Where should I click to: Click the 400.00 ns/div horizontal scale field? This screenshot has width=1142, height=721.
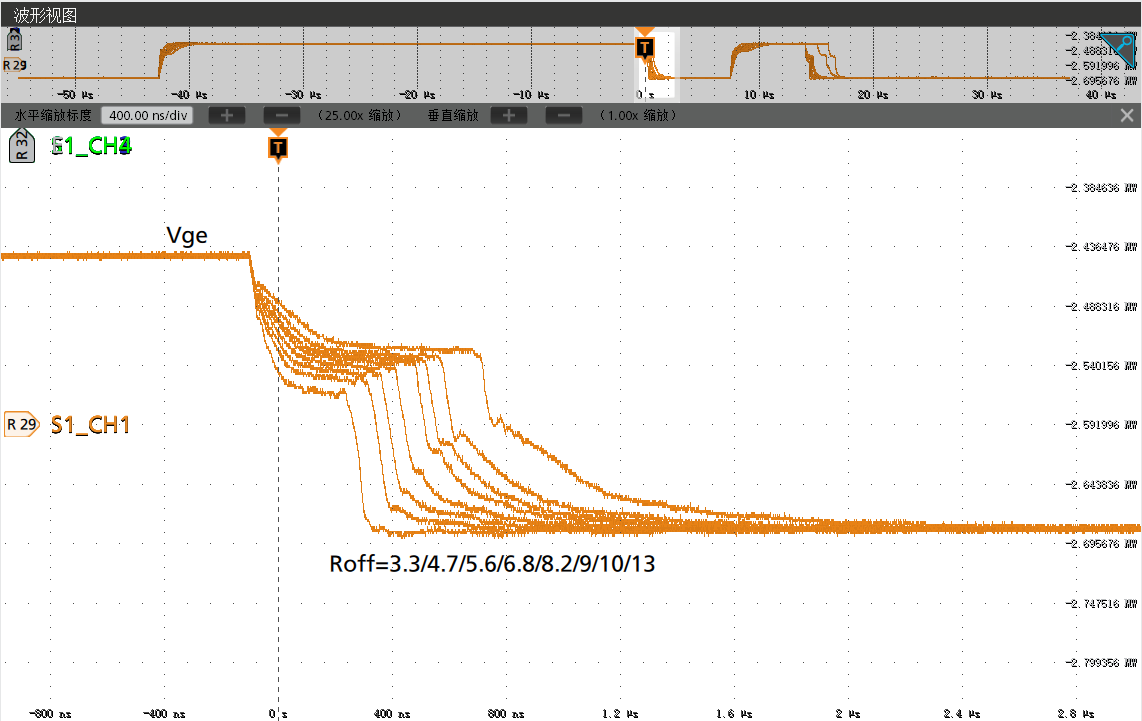point(147,115)
